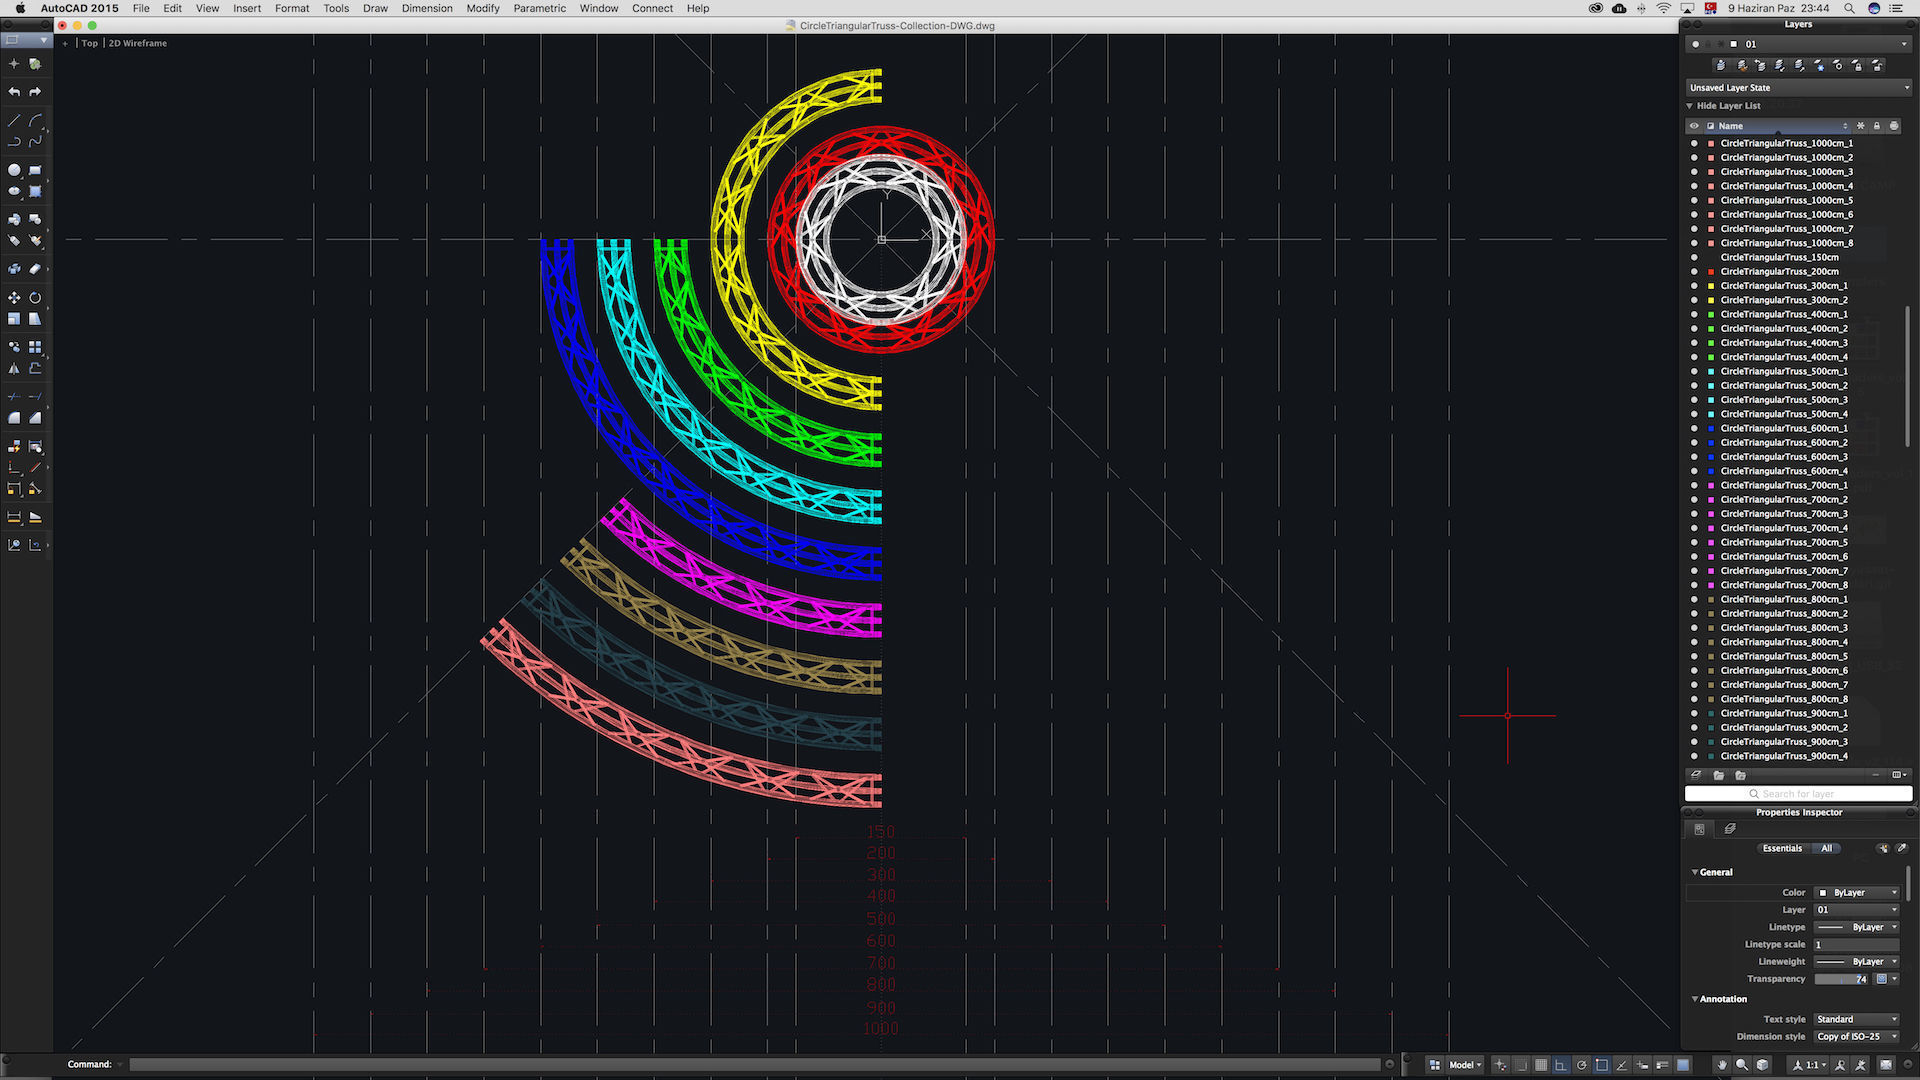The width and height of the screenshot is (1920, 1080).
Task: Click Hide Layer List
Action: tap(1727, 106)
